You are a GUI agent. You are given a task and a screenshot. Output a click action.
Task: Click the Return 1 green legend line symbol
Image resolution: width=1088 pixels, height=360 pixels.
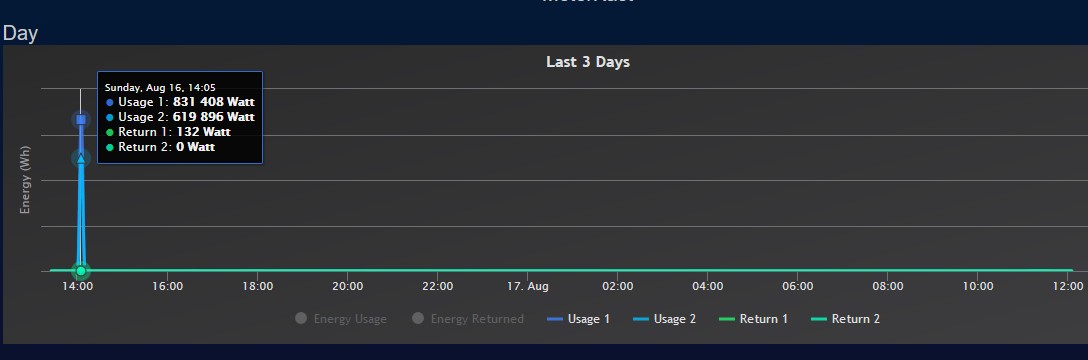point(726,319)
